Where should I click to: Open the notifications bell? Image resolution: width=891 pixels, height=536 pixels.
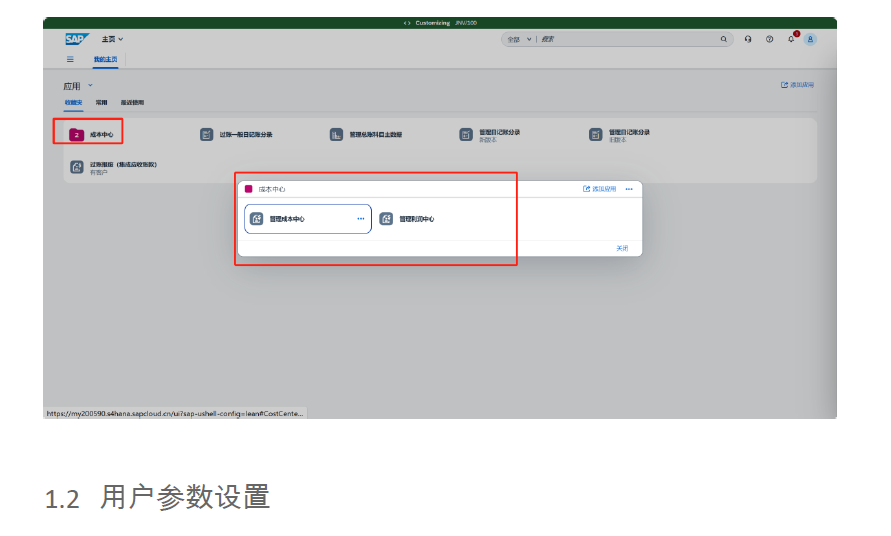click(x=791, y=38)
